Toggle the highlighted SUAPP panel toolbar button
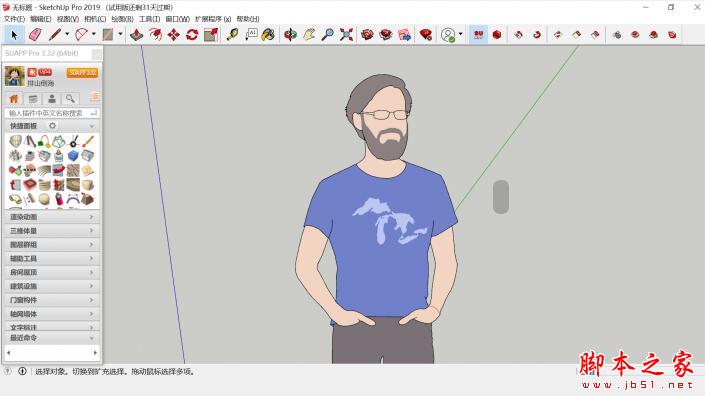705x396 pixels. 478,35
